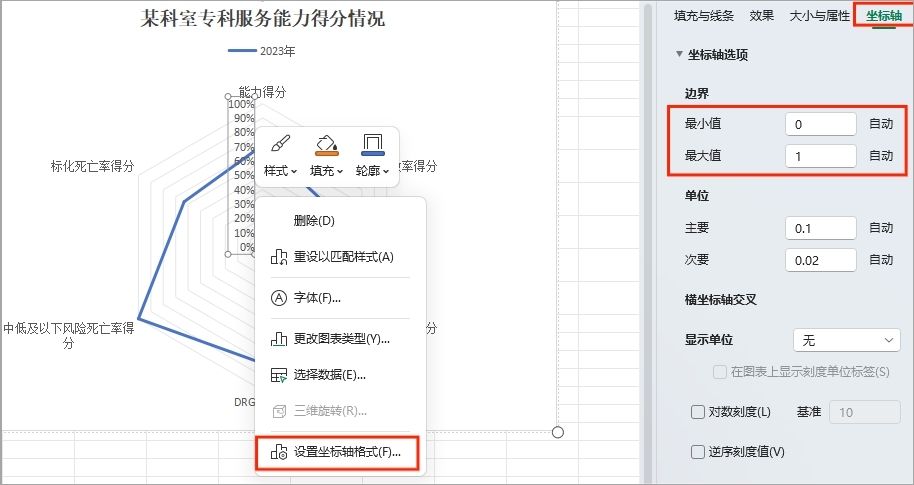Click Reset to Match Style icon
Screen dimensions: 914x485
[279, 257]
